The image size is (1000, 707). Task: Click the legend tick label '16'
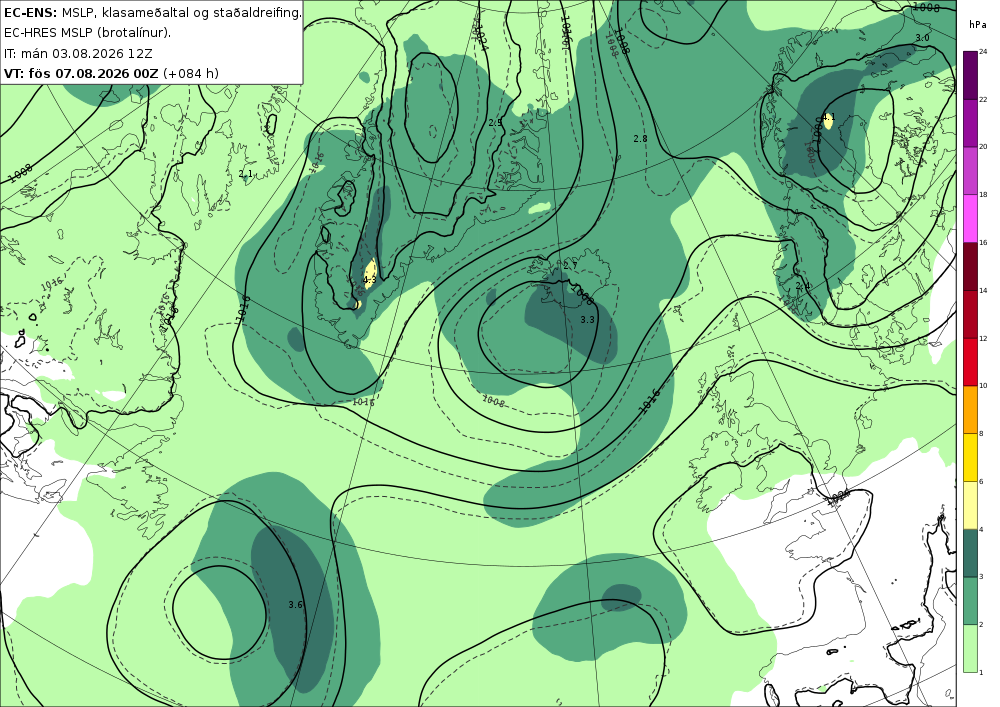[983, 243]
